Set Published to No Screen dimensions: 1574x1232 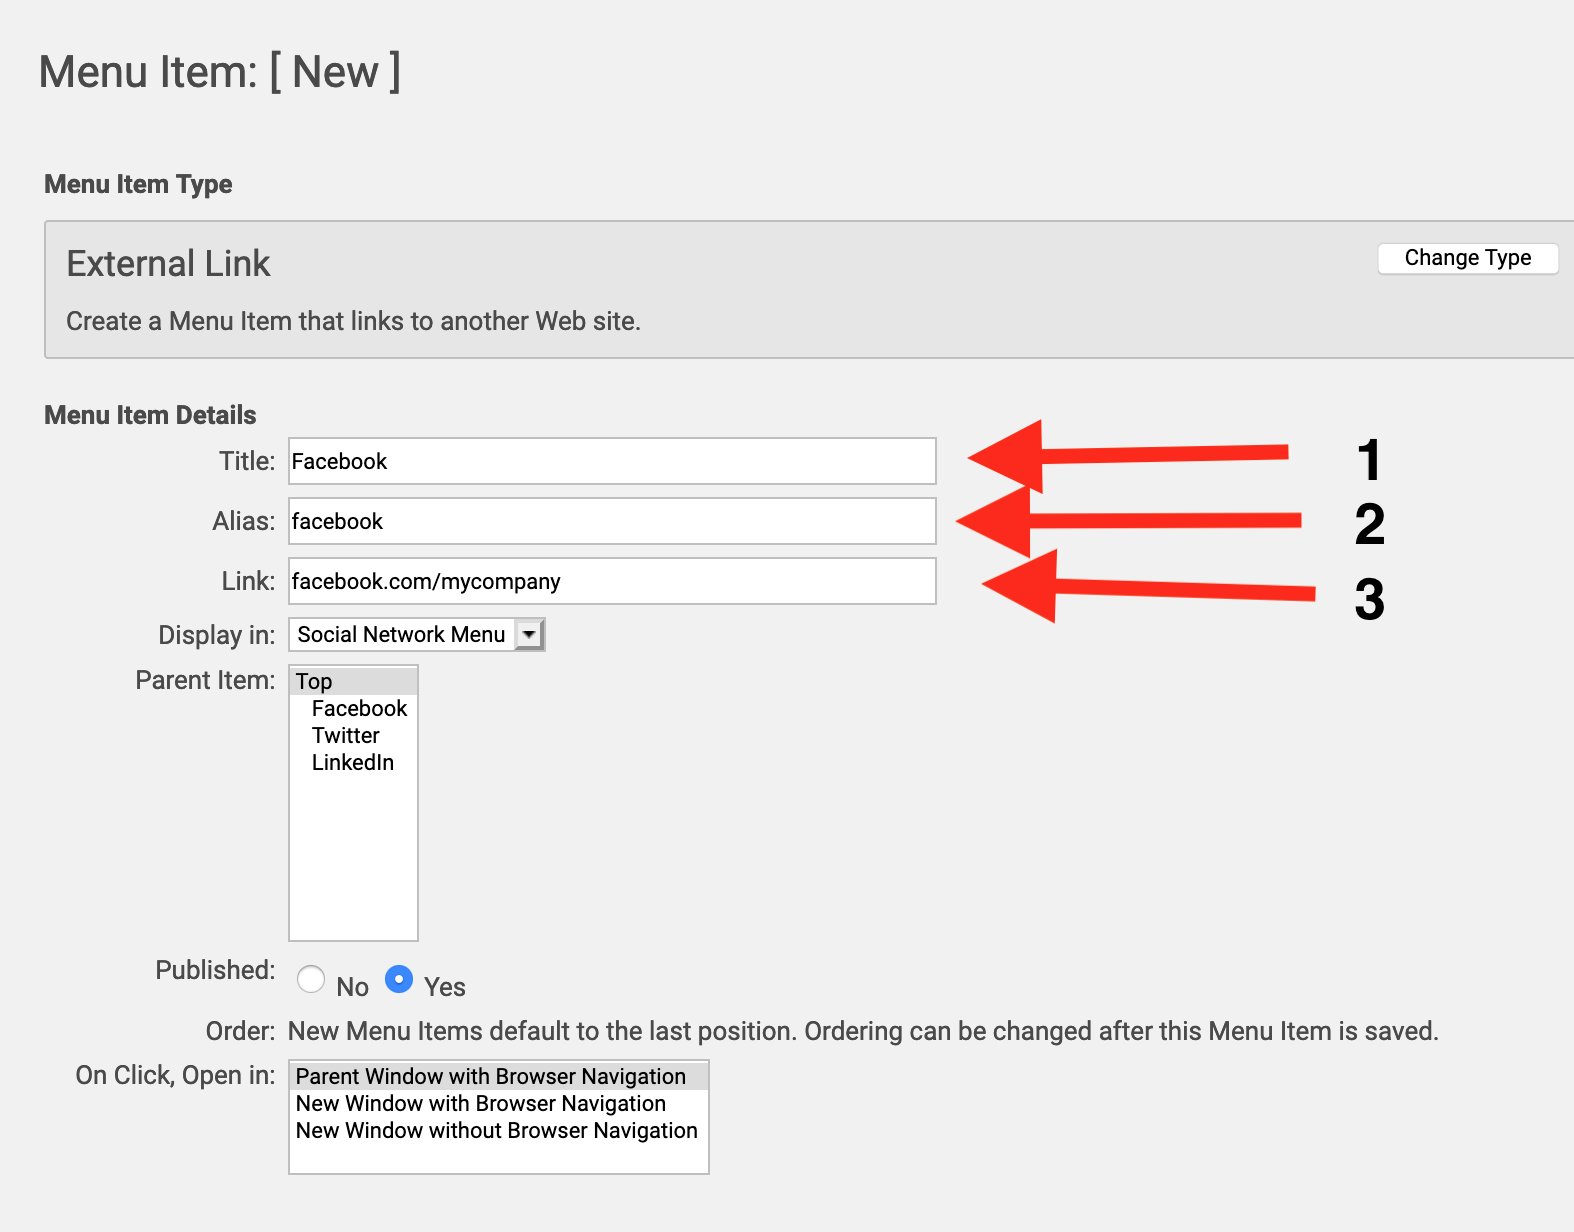[311, 979]
